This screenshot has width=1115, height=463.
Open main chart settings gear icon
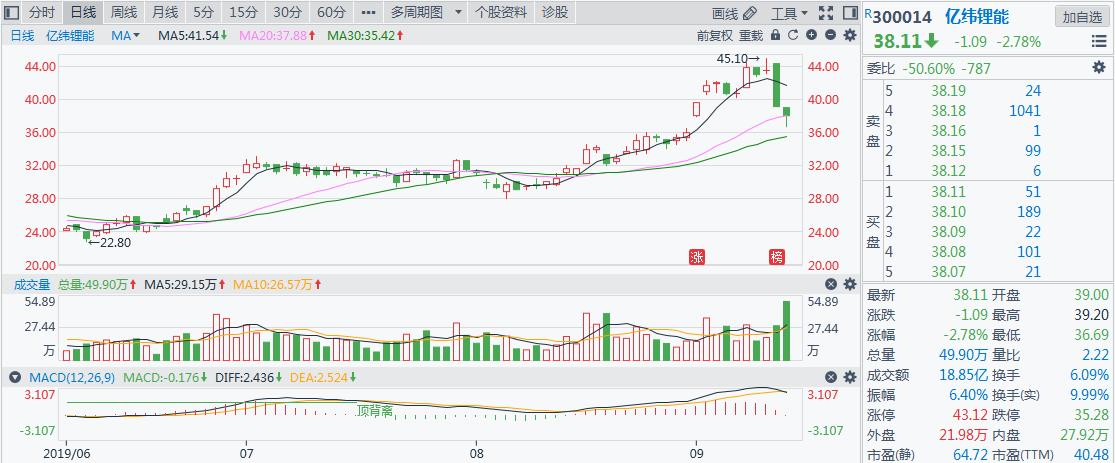click(x=850, y=35)
